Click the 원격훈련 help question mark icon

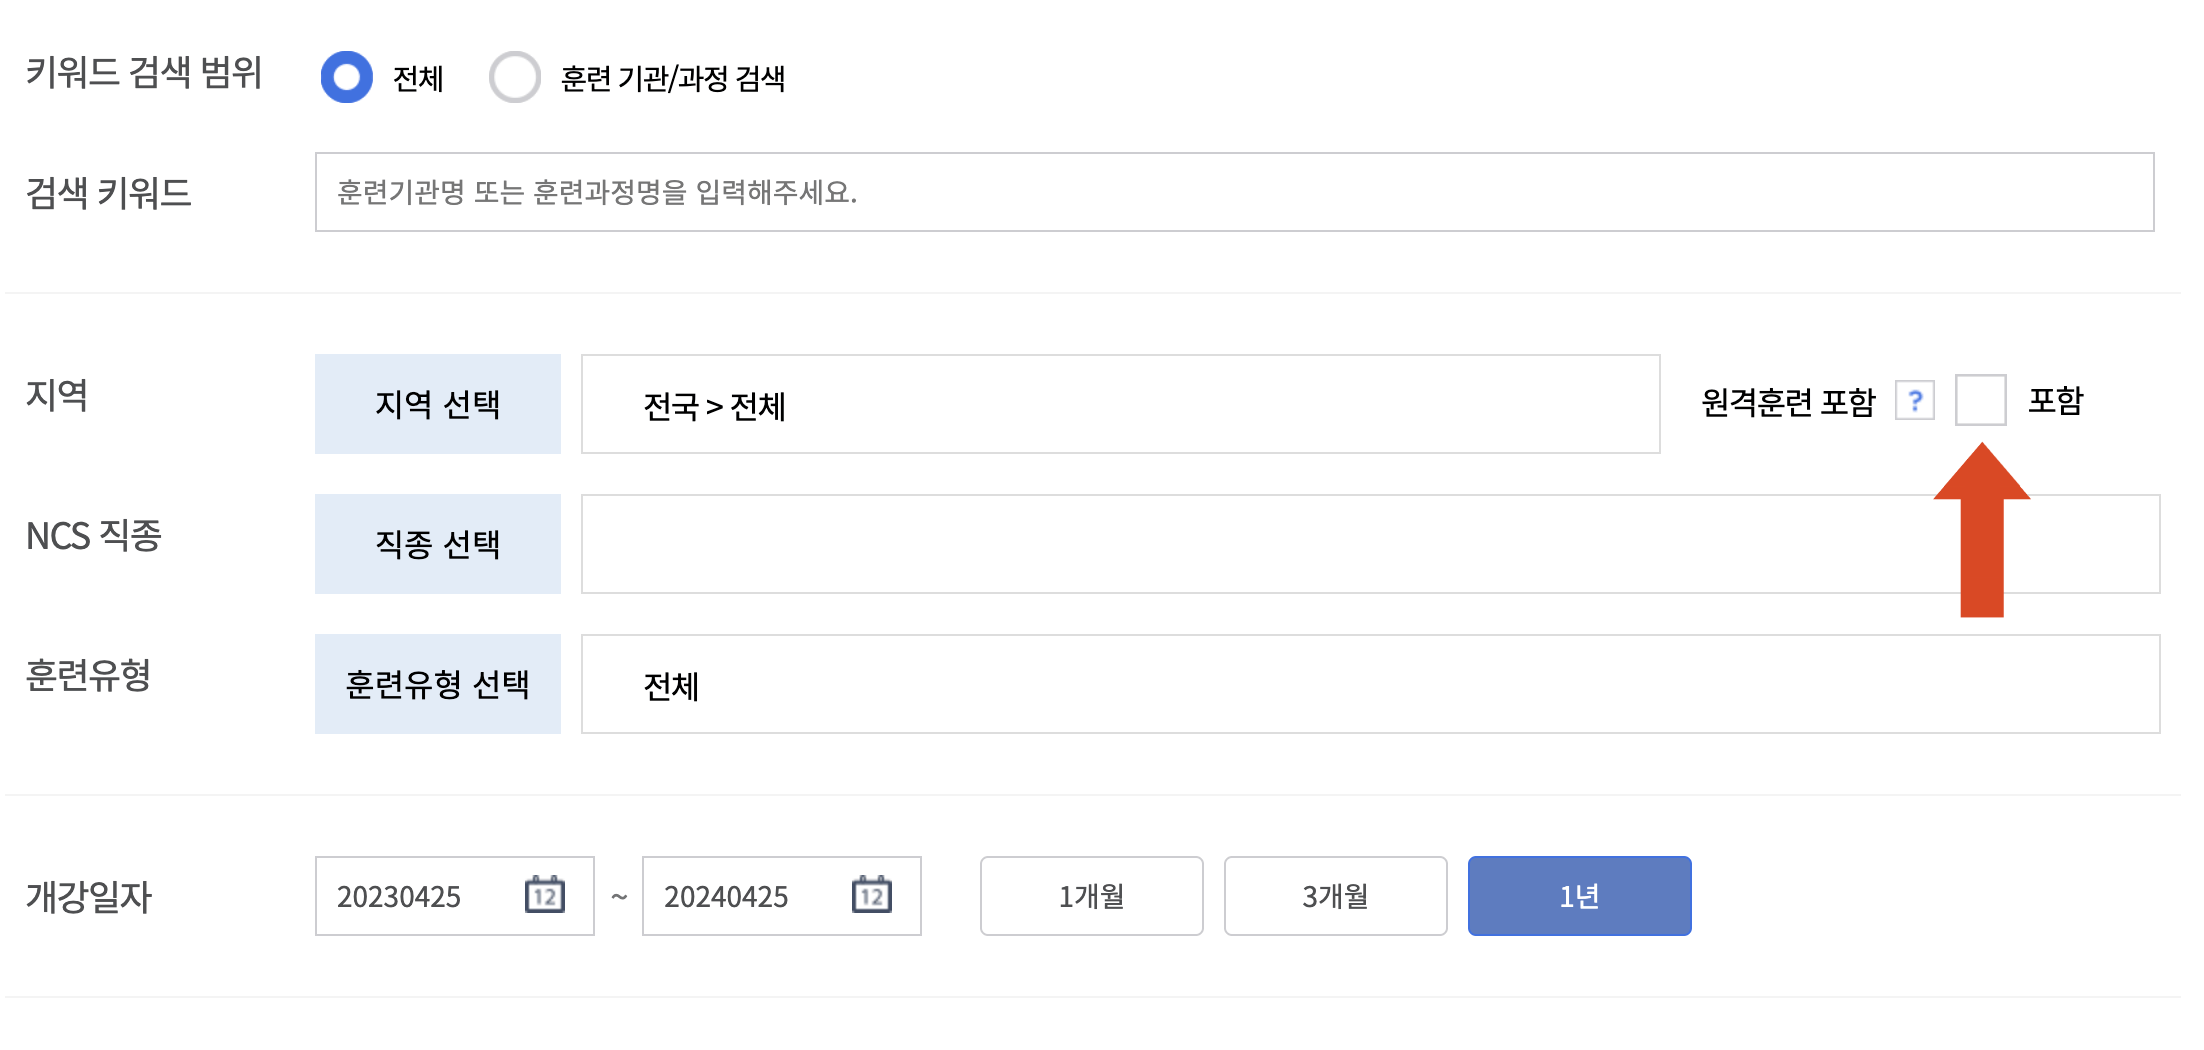coord(1915,400)
